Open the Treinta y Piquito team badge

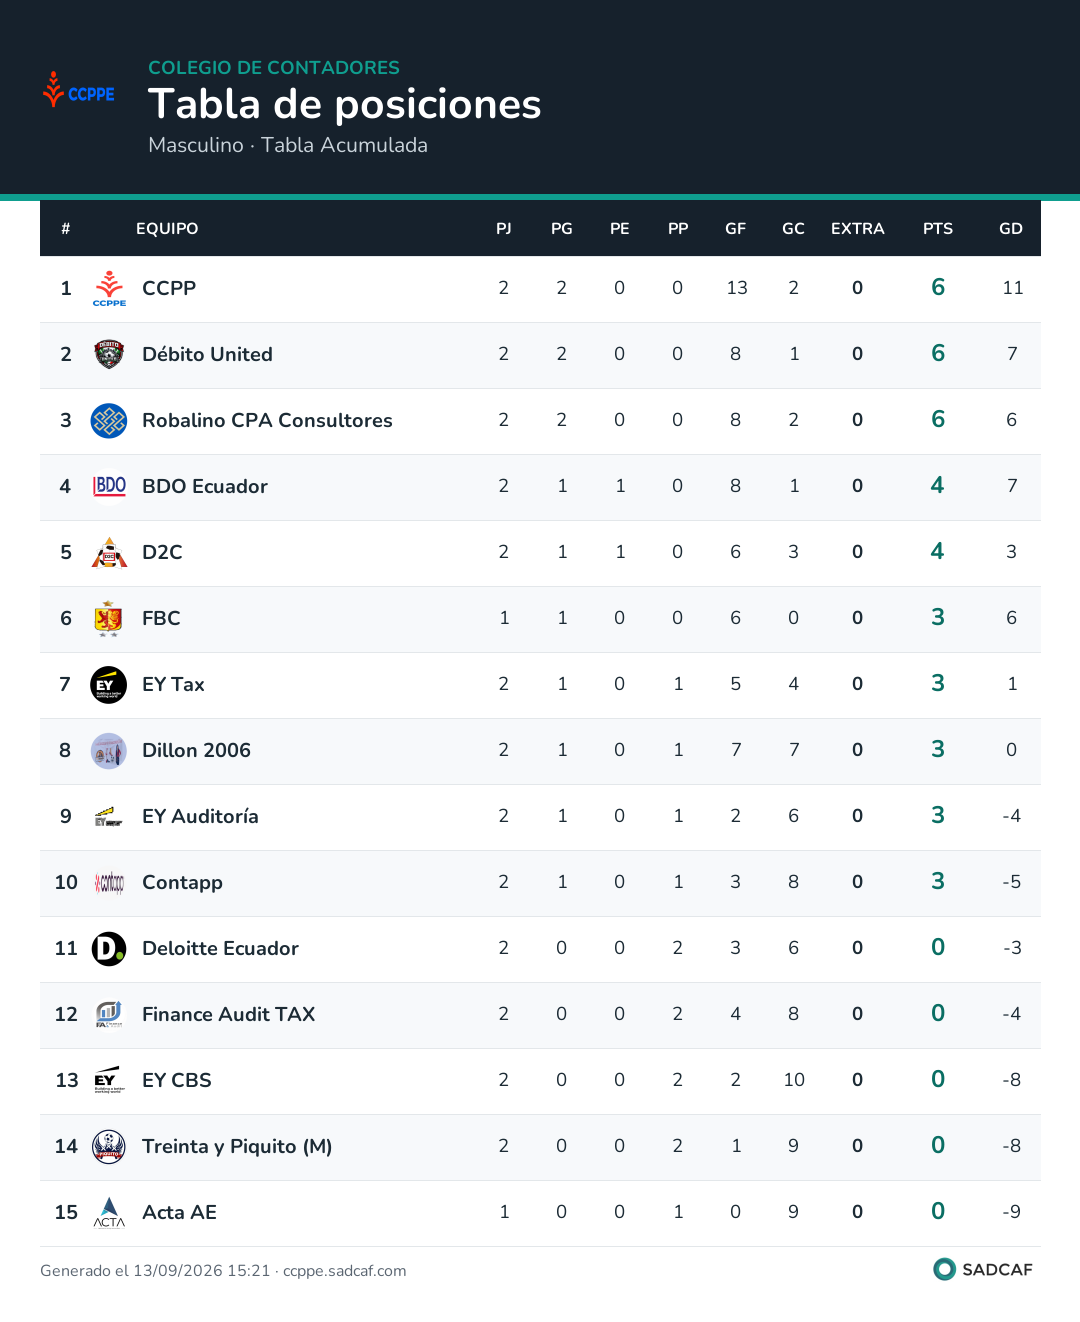point(109,1146)
